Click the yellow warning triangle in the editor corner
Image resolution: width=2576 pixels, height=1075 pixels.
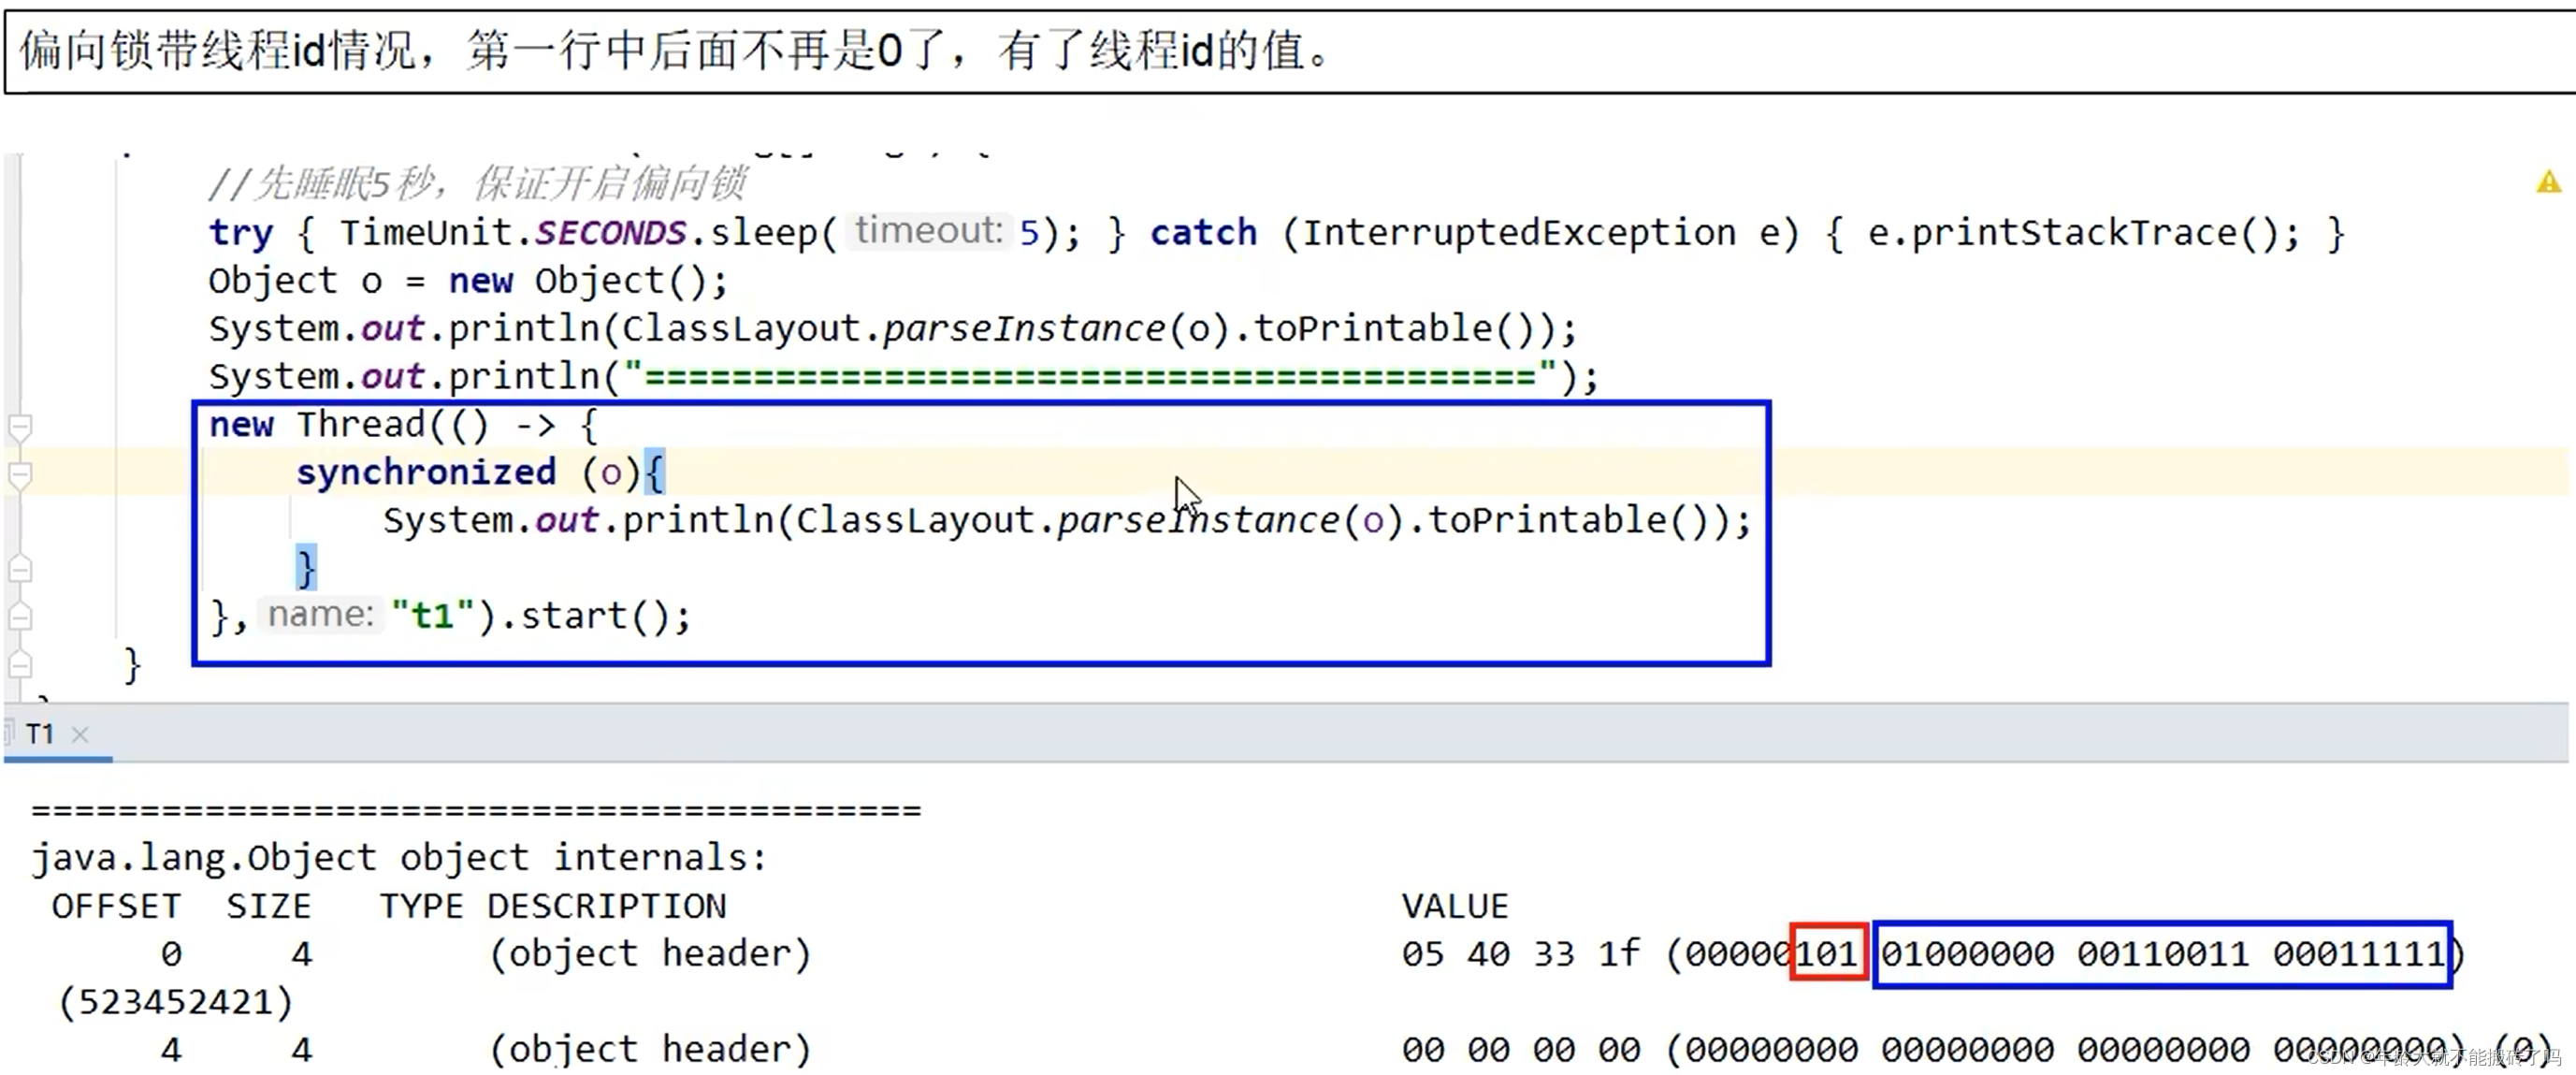(2548, 182)
